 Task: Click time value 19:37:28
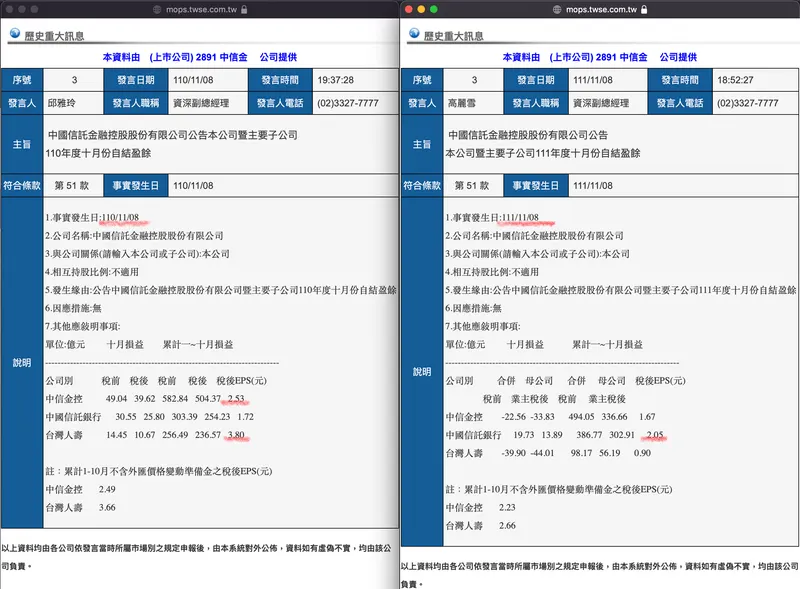[335, 80]
